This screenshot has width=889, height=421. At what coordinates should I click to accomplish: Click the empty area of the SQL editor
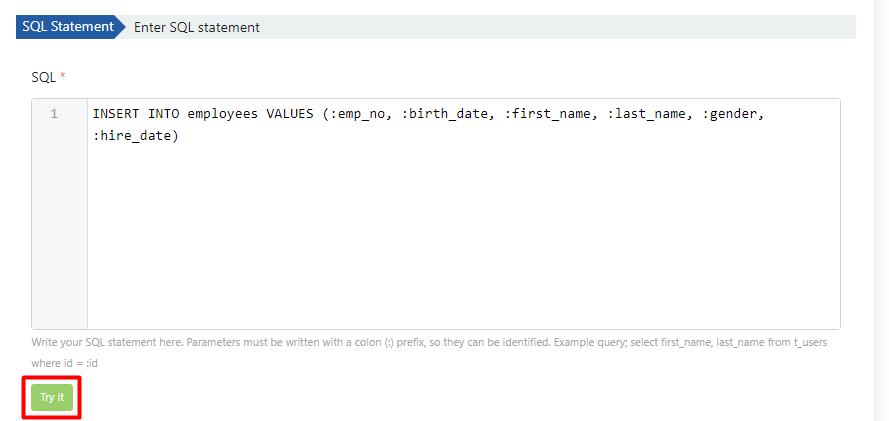(460, 240)
